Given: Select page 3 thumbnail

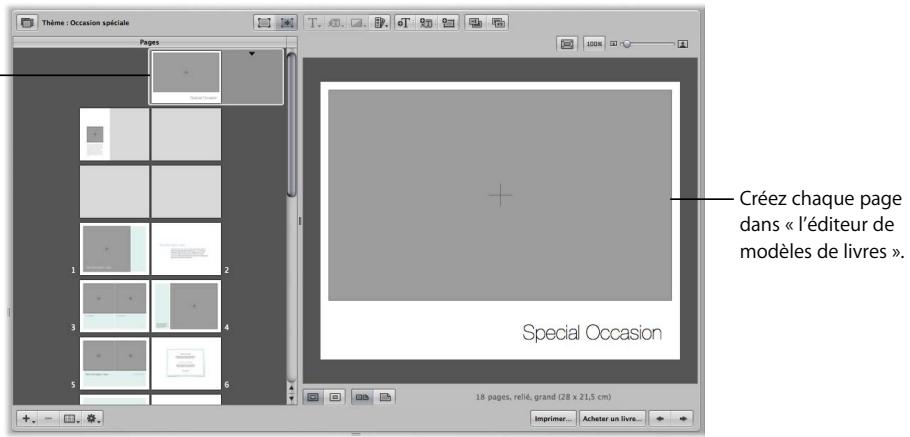Looking at the screenshot, I should pyautogui.click(x=114, y=306).
